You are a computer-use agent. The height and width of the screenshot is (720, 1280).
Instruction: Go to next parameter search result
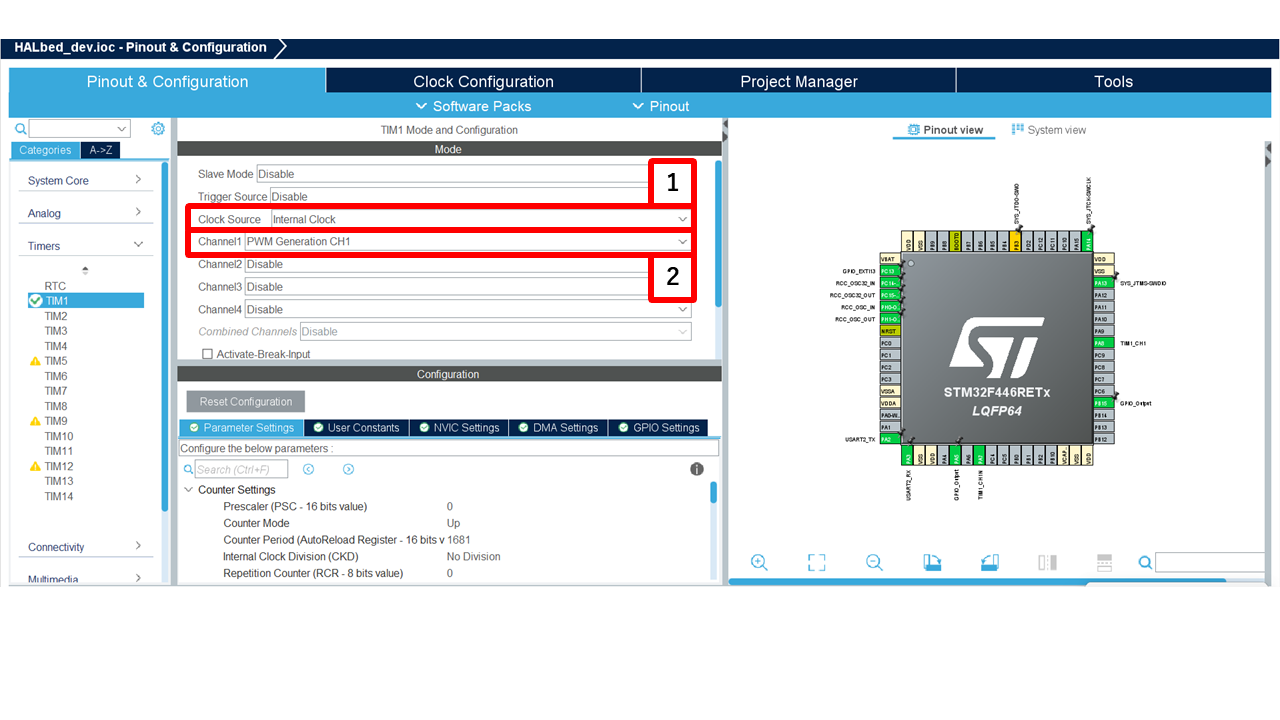point(348,469)
